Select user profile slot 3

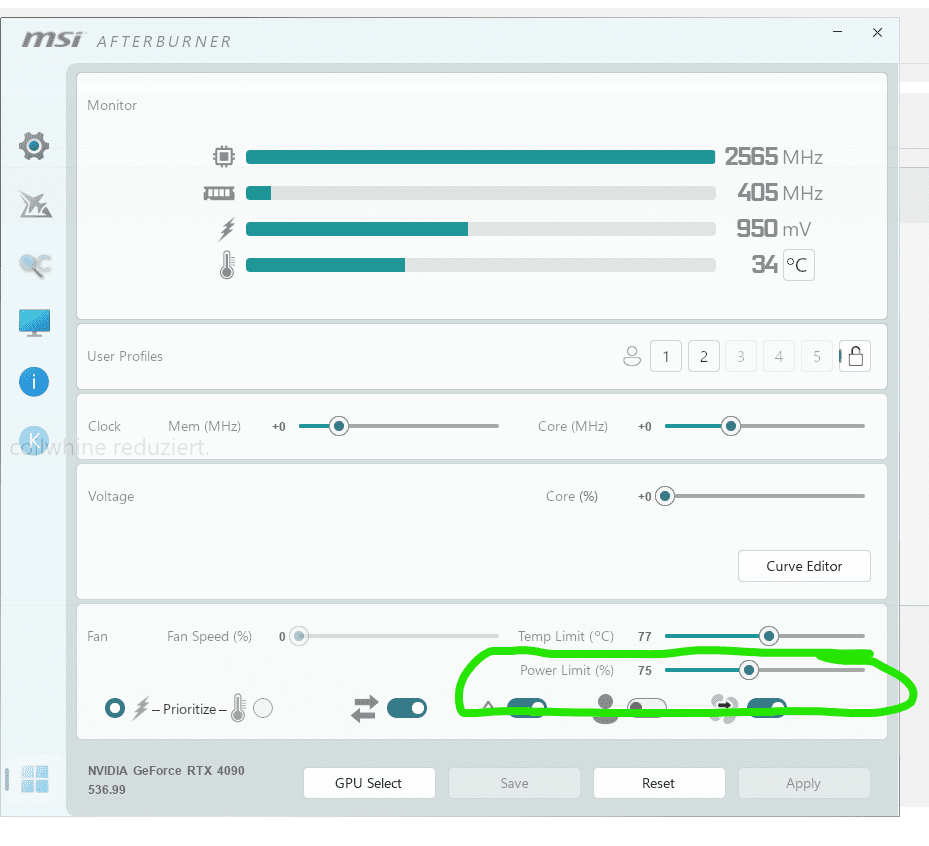coord(741,356)
